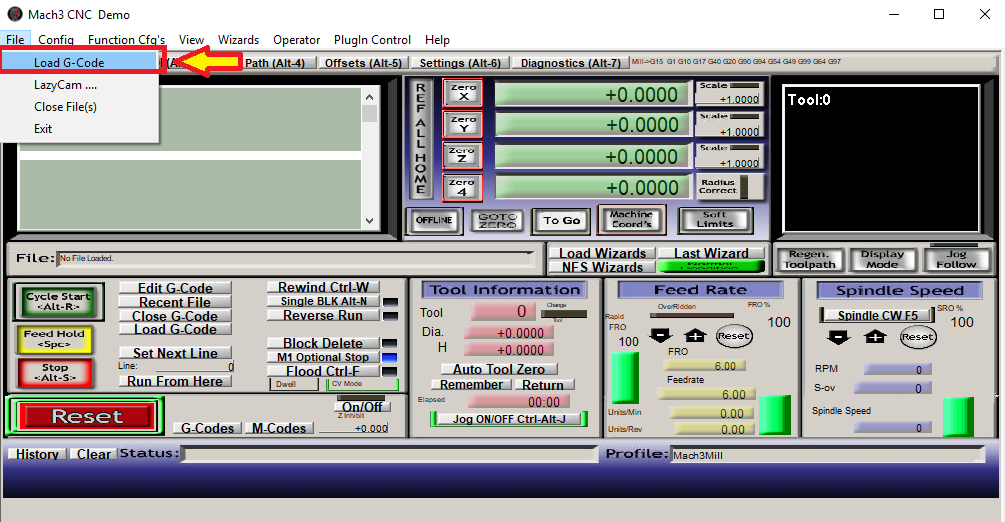Screen dimensions: 1005x522
Task: Click the Edit G-Code button
Action: [175, 288]
